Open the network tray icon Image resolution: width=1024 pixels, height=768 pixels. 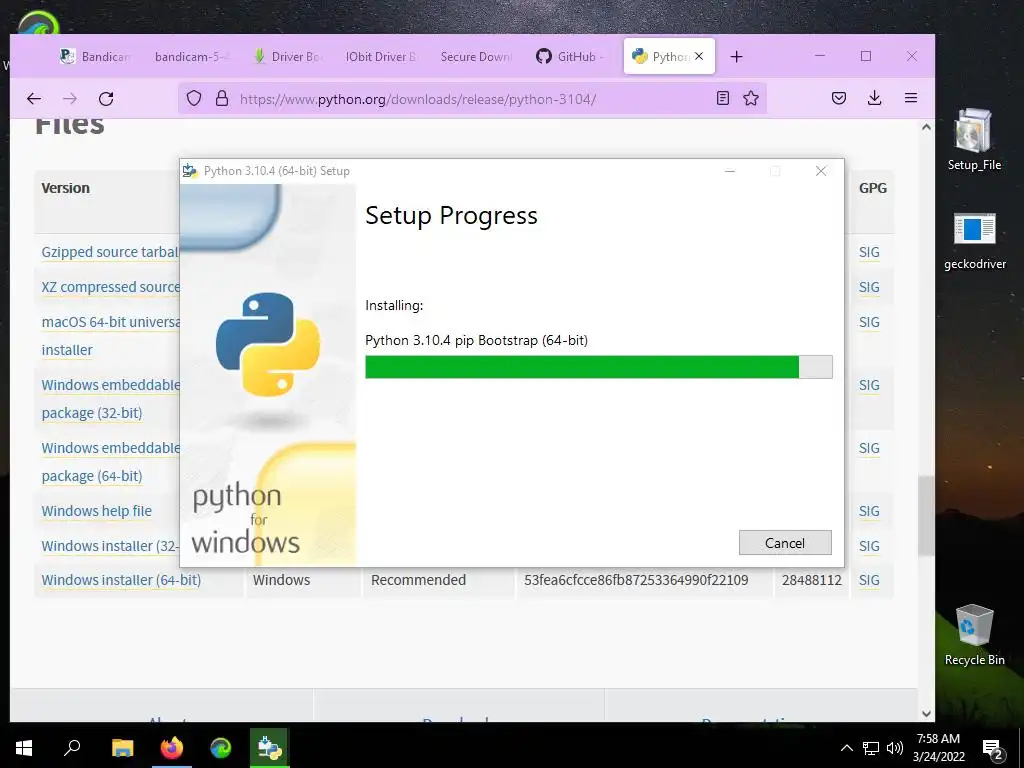point(871,748)
